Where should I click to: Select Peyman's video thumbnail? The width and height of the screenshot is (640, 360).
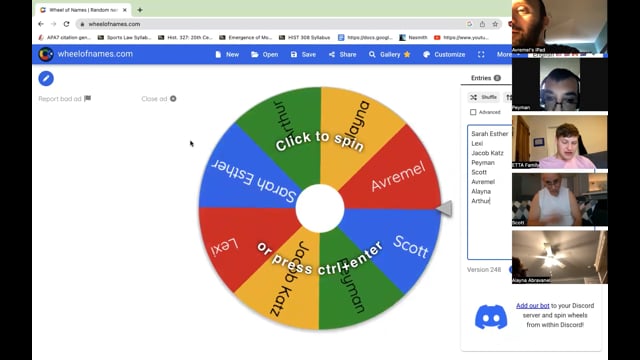pos(560,85)
